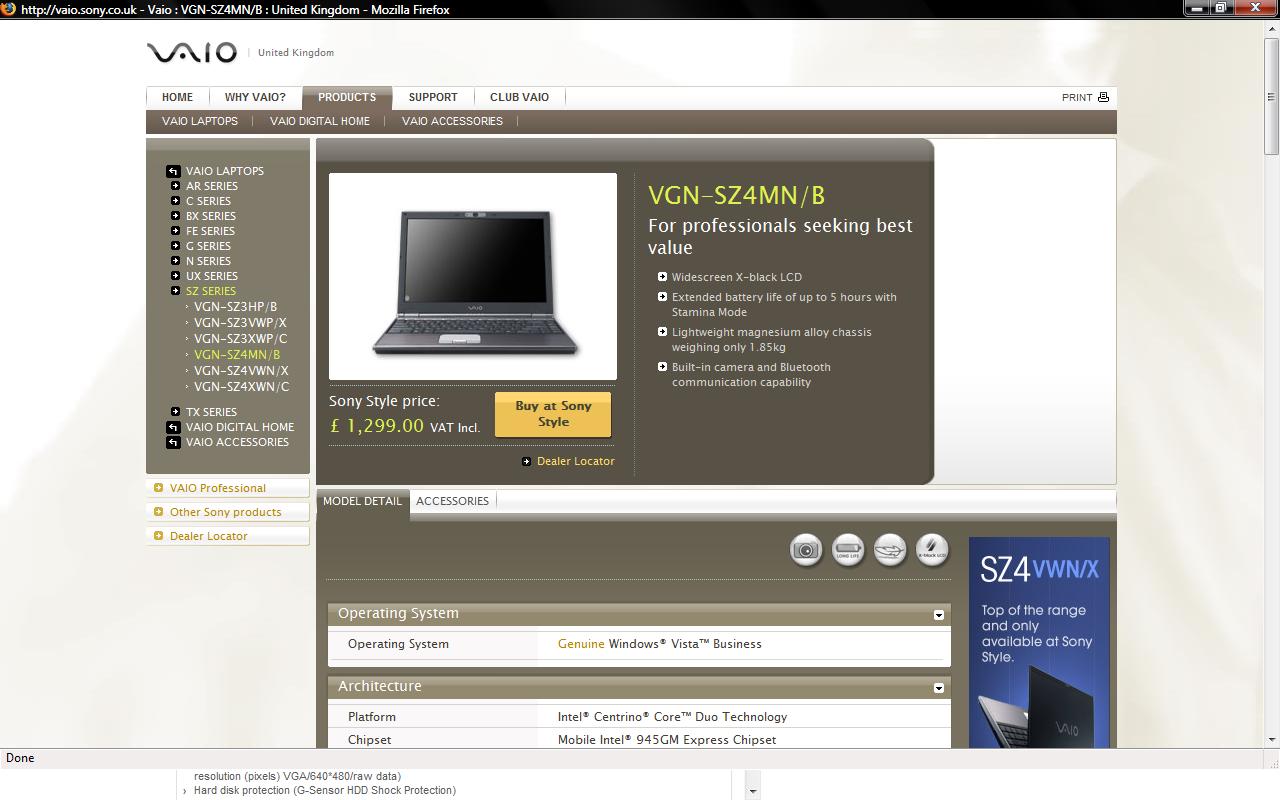Expand the BX SERIES tree item
The width and height of the screenshot is (1280, 800).
(x=176, y=216)
